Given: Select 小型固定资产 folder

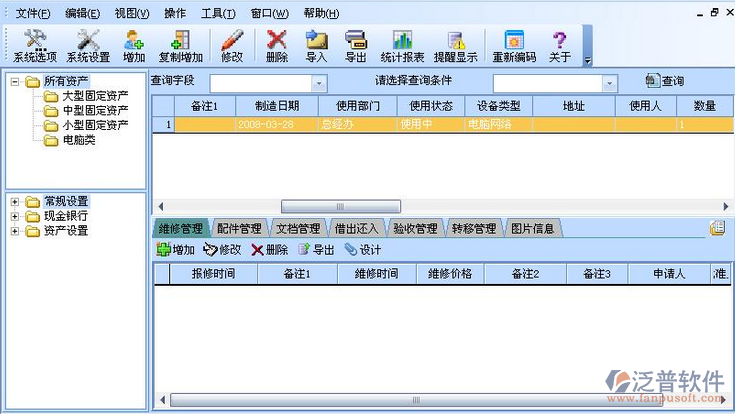Looking at the screenshot, I should (x=95, y=125).
